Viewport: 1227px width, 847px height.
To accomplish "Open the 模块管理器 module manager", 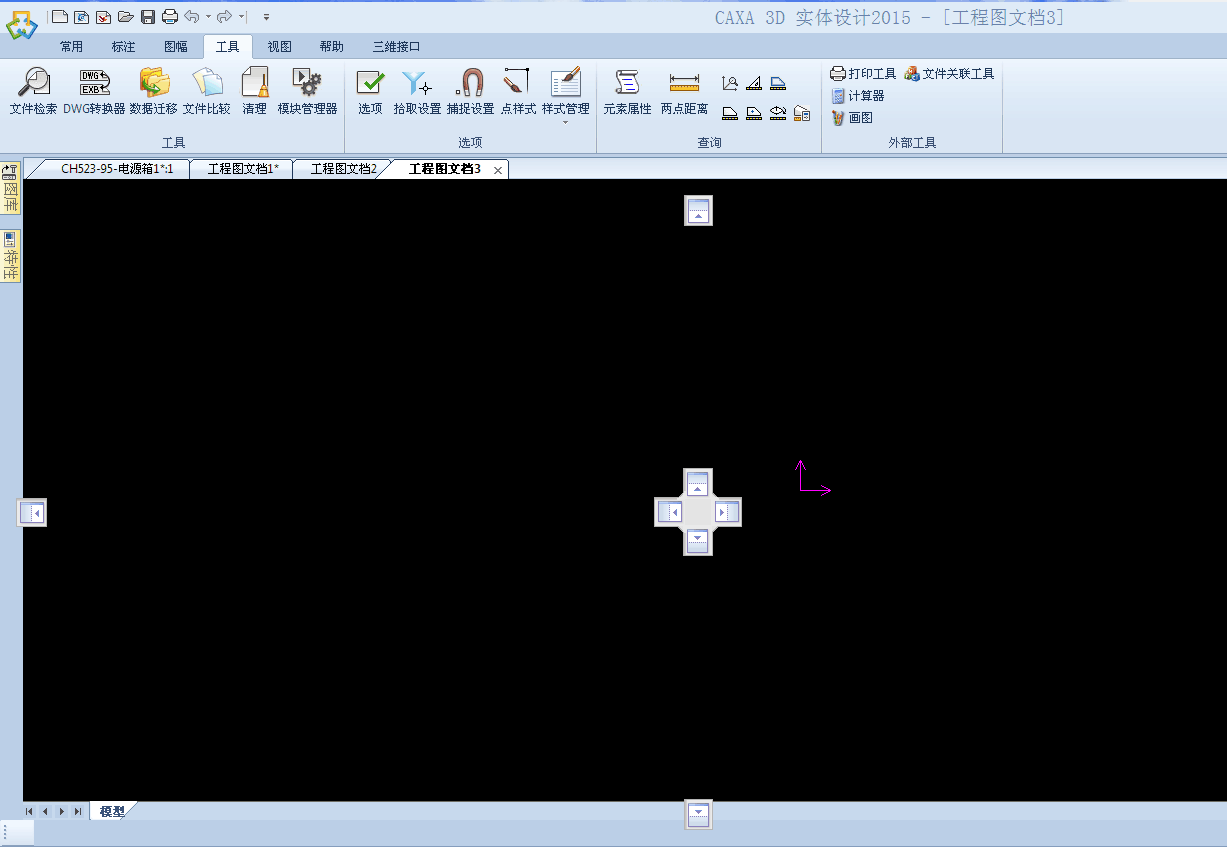I will click(x=307, y=91).
